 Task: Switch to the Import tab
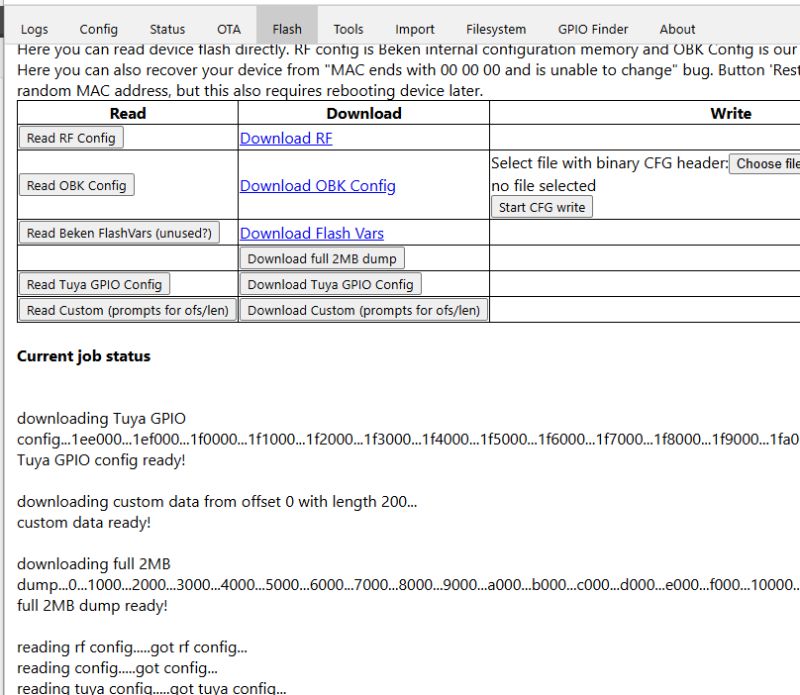414,29
